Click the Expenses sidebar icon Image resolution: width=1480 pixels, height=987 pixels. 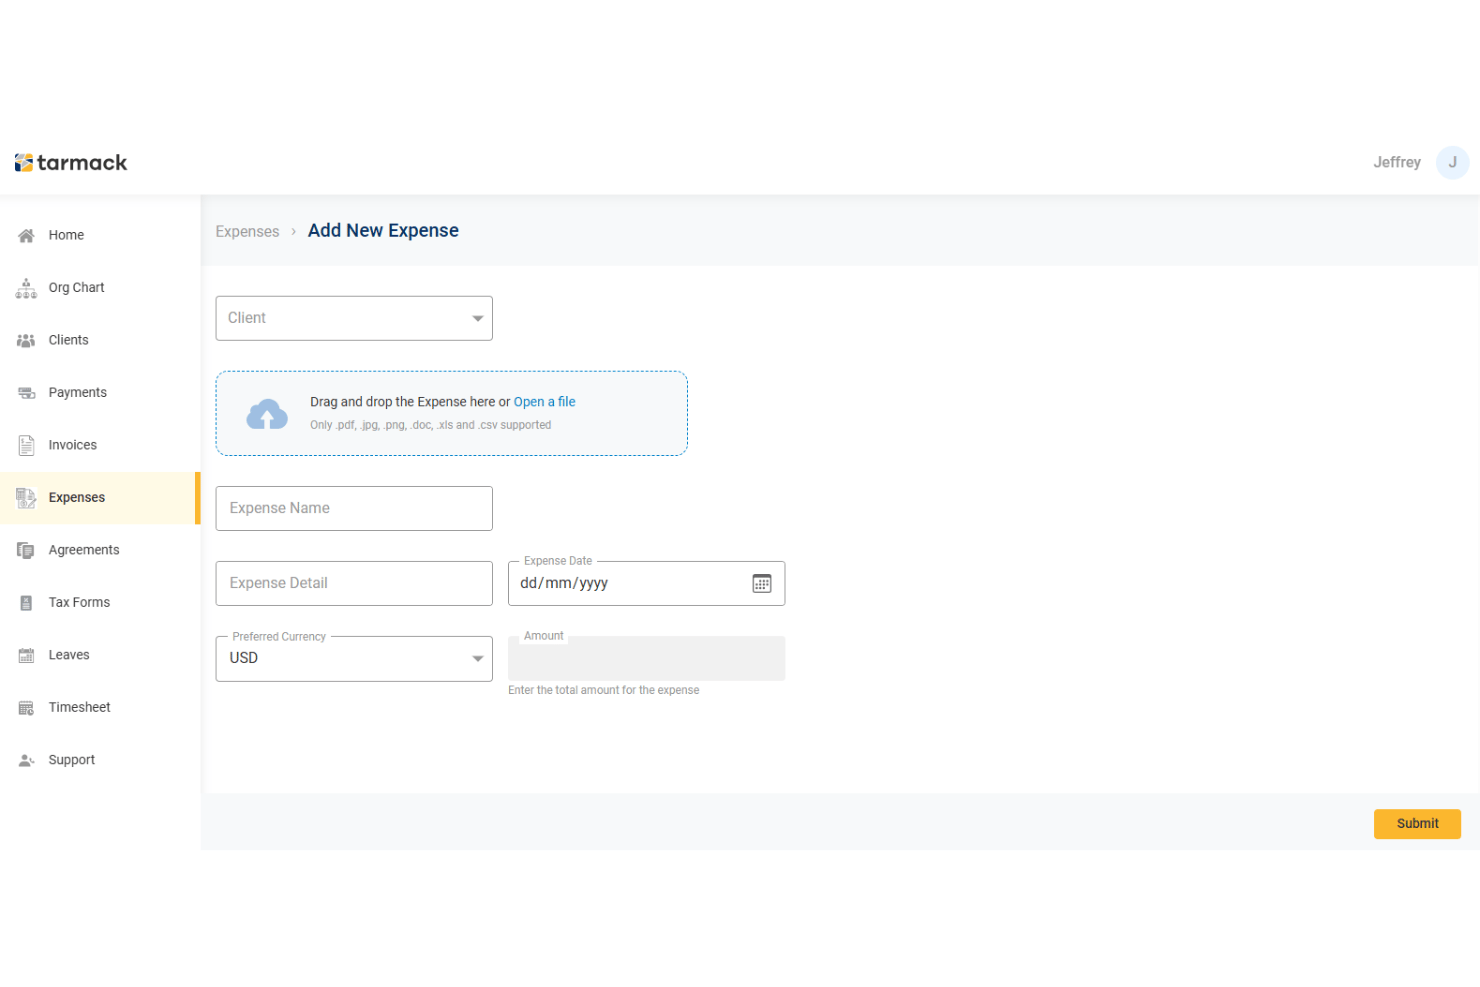point(26,498)
